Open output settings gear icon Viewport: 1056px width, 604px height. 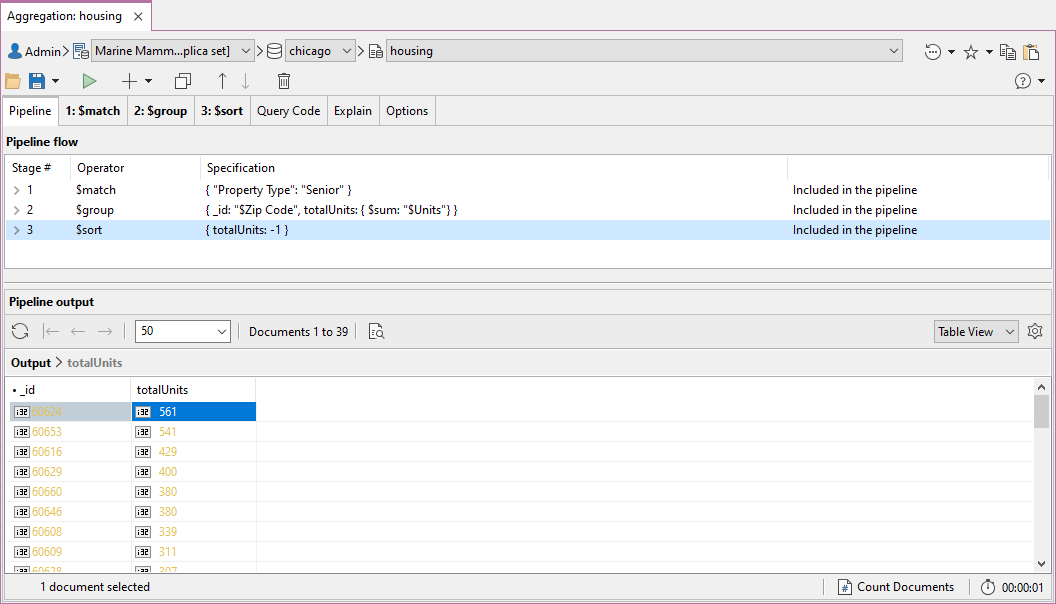click(1035, 332)
